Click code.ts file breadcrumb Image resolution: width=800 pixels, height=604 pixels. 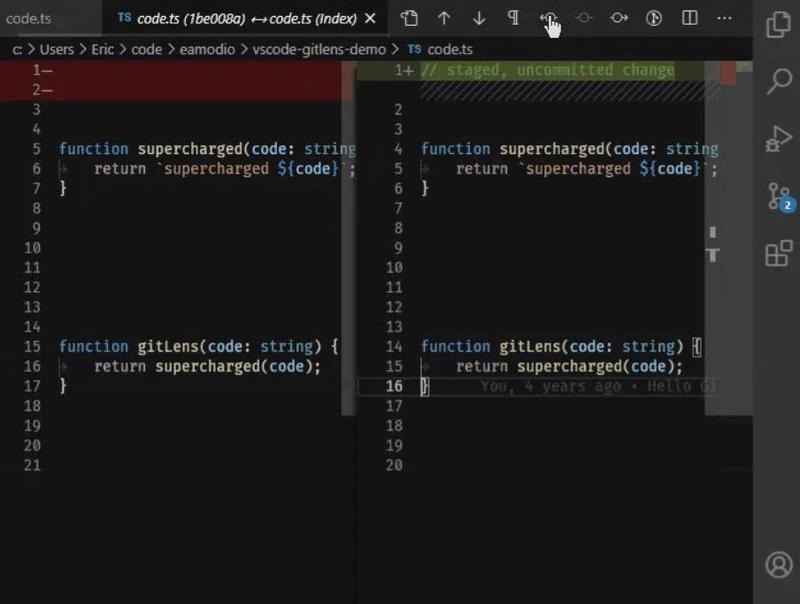pos(449,49)
